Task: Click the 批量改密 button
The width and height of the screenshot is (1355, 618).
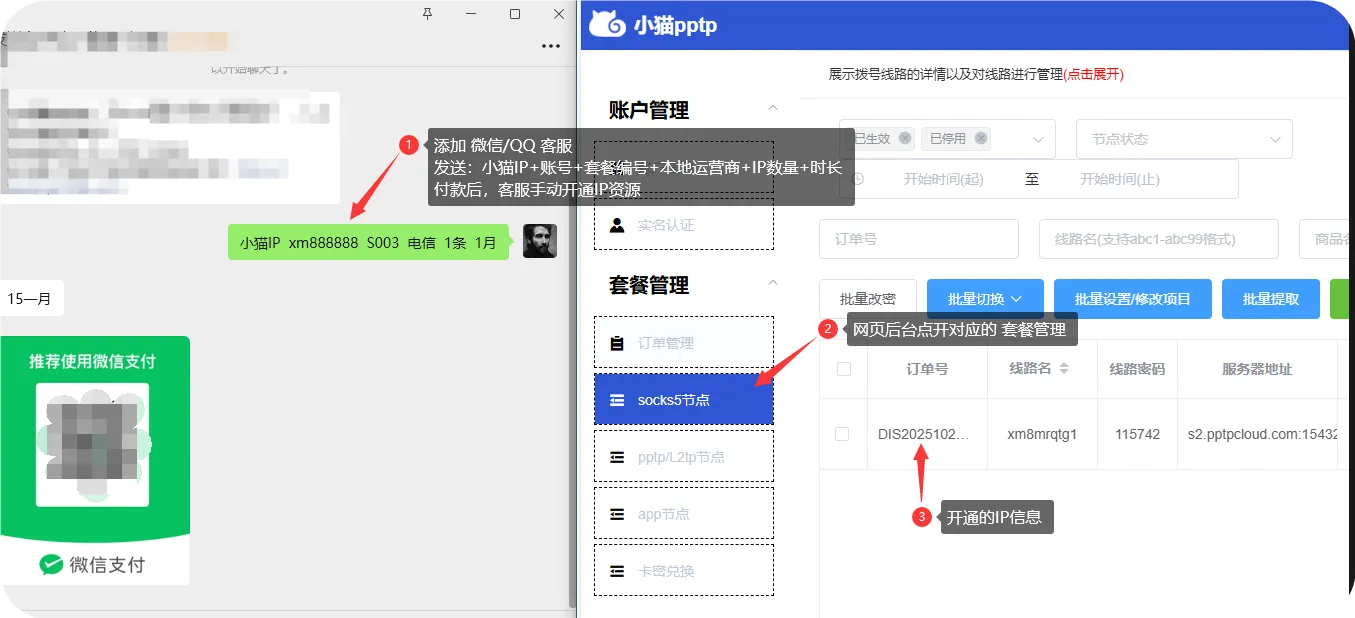Action: point(868,299)
